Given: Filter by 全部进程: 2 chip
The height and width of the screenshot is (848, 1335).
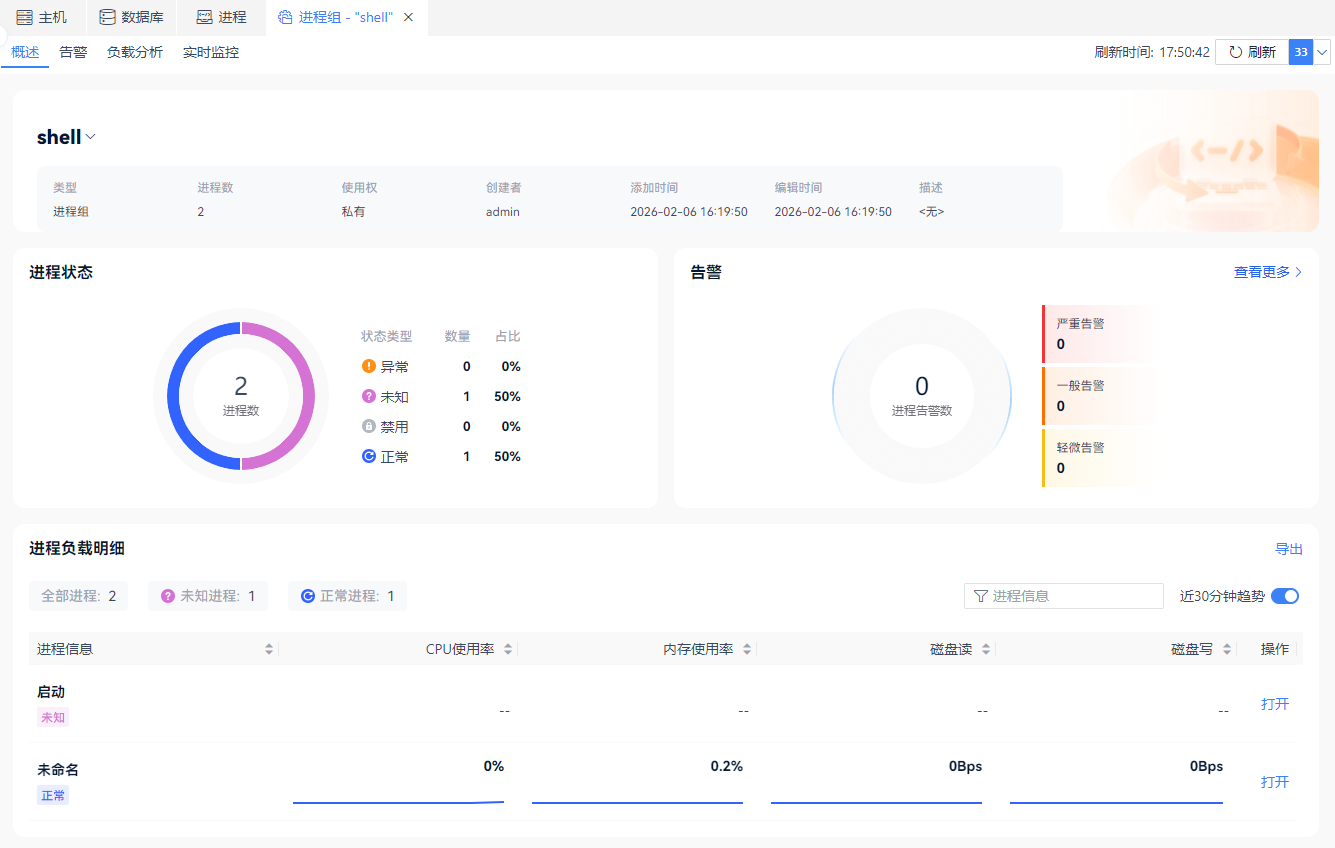Looking at the screenshot, I should tap(79, 596).
